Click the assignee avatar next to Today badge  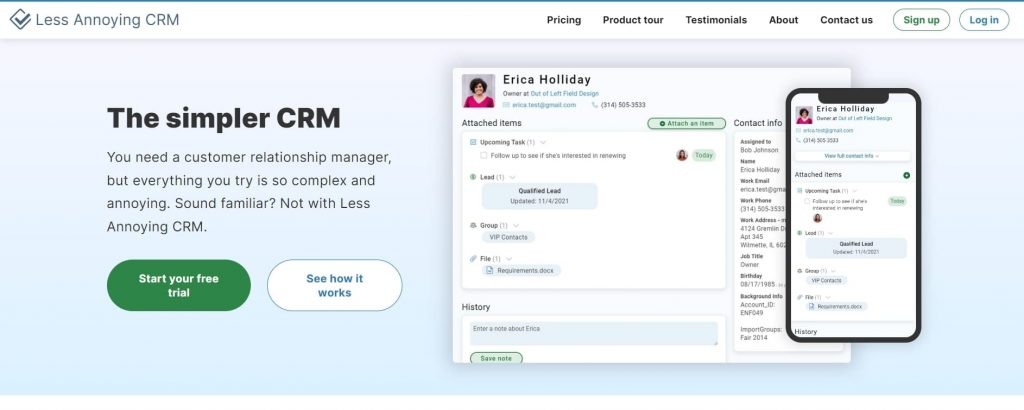[x=682, y=155]
